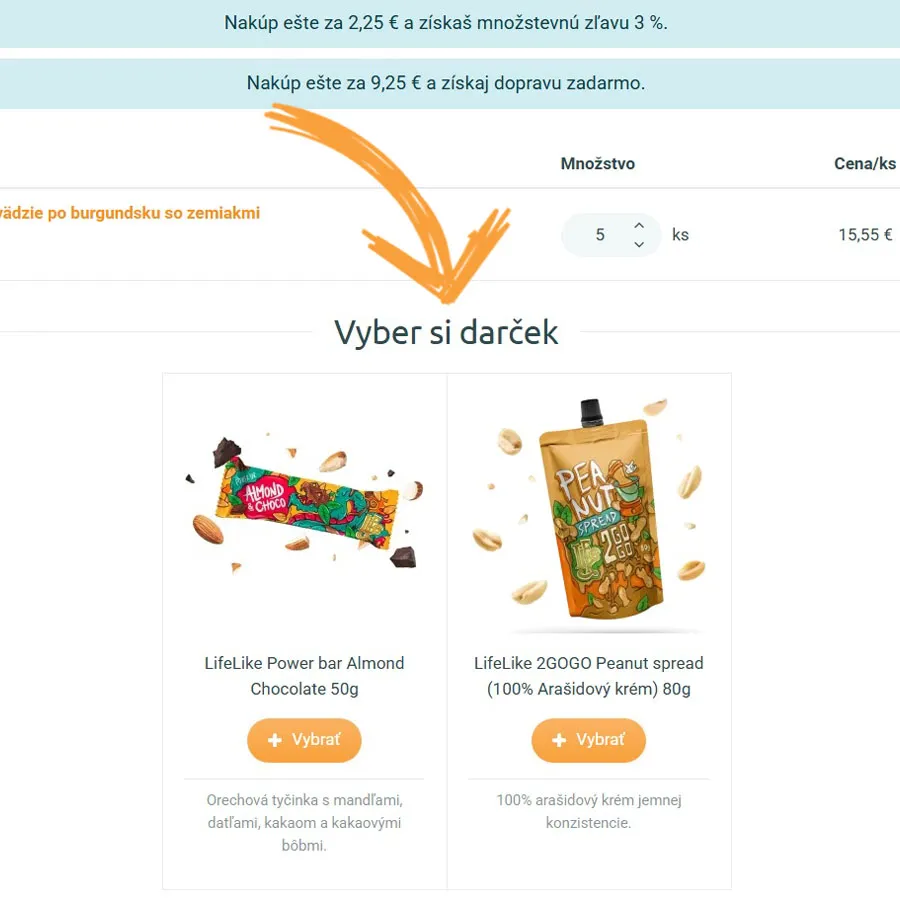Increase quantity with the up arrow
Screen dimensions: 900x900
[x=639, y=226]
